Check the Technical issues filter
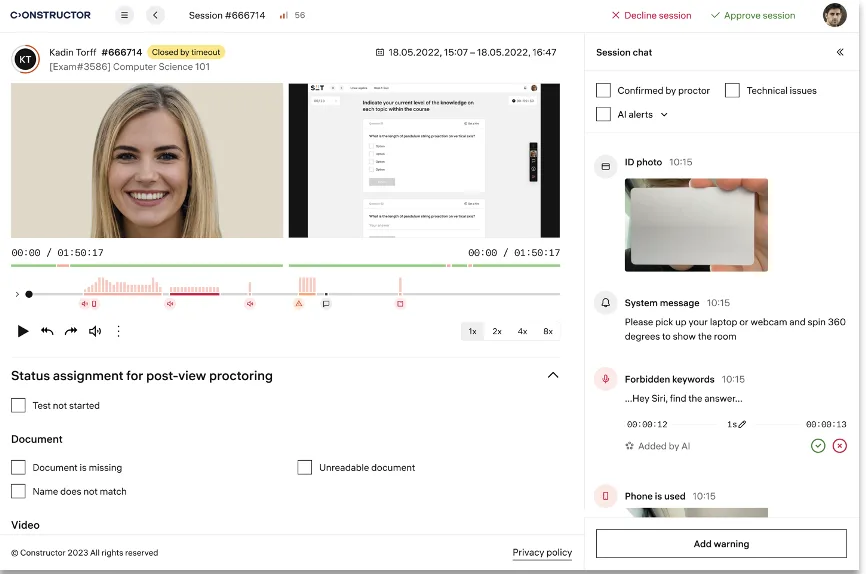 pos(732,90)
